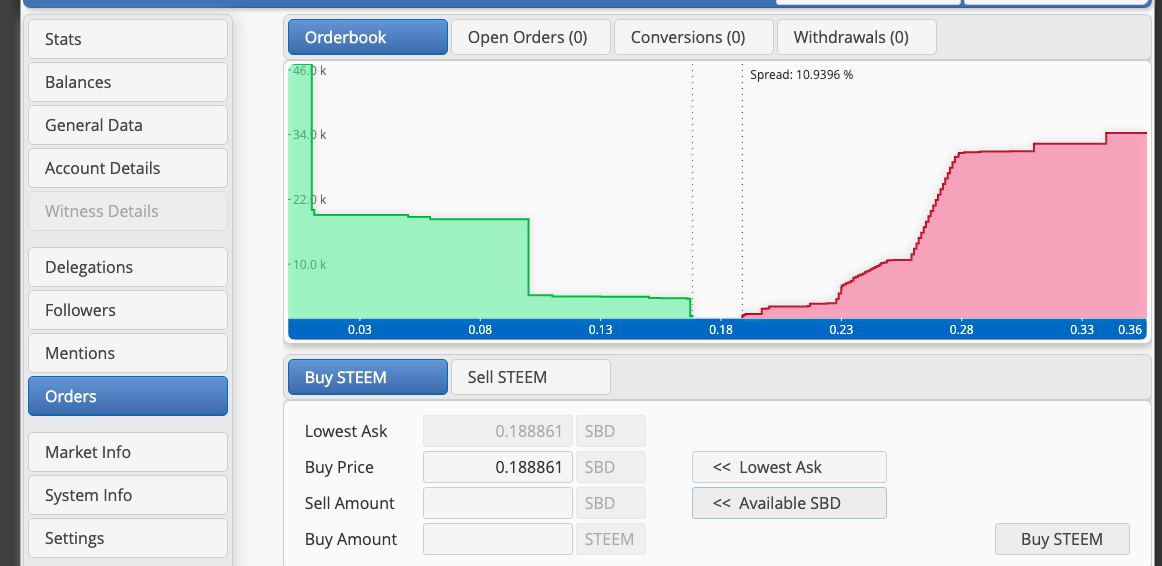
Task: Click the 10.0 k depth axis label
Action: [310, 264]
